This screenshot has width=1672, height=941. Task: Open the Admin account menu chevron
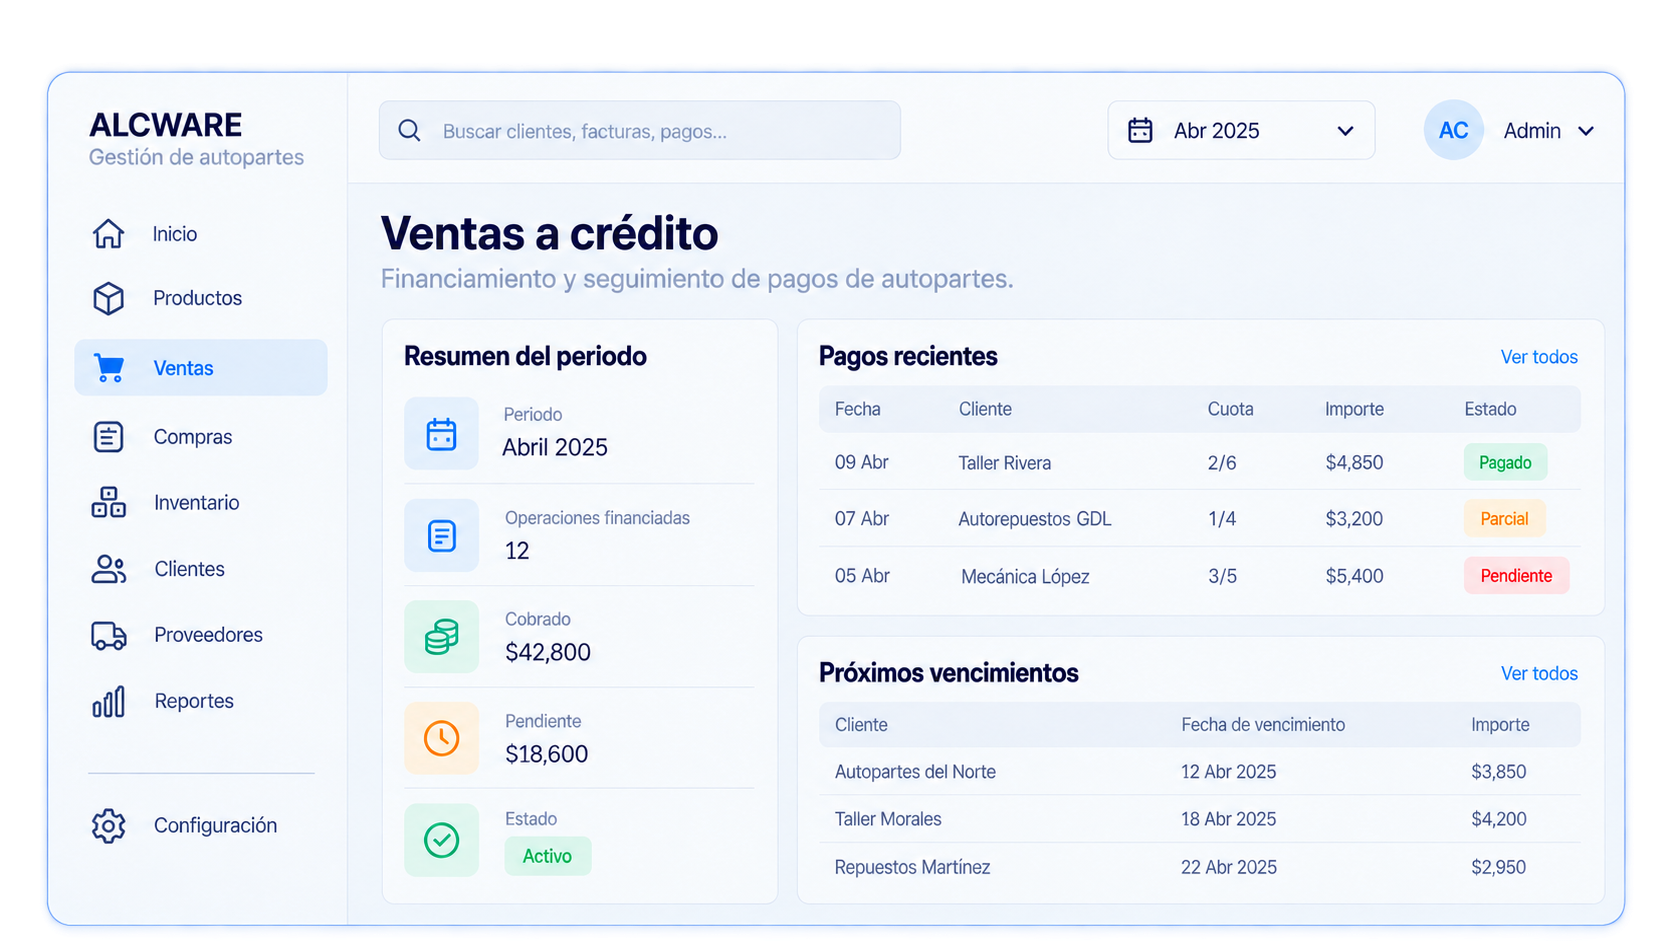click(x=1585, y=131)
